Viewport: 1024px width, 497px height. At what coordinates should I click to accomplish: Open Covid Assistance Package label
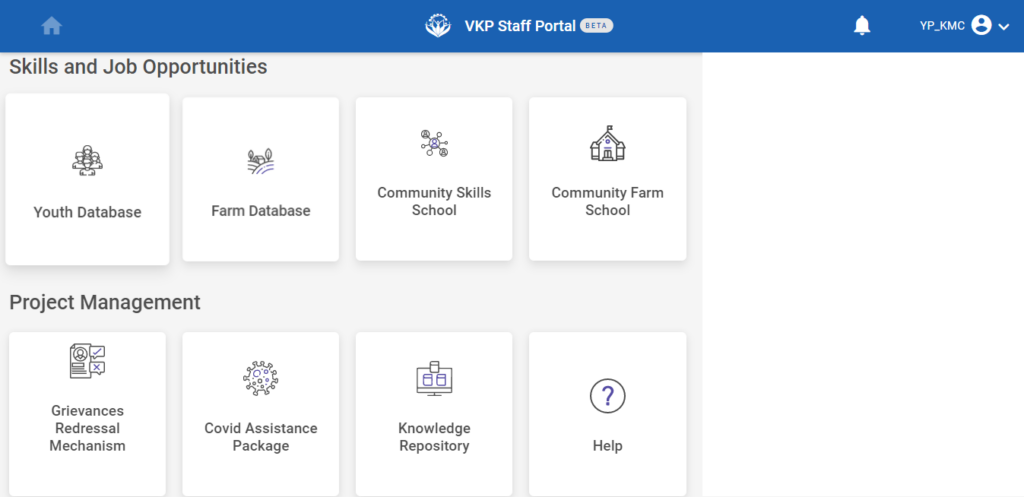(x=261, y=437)
